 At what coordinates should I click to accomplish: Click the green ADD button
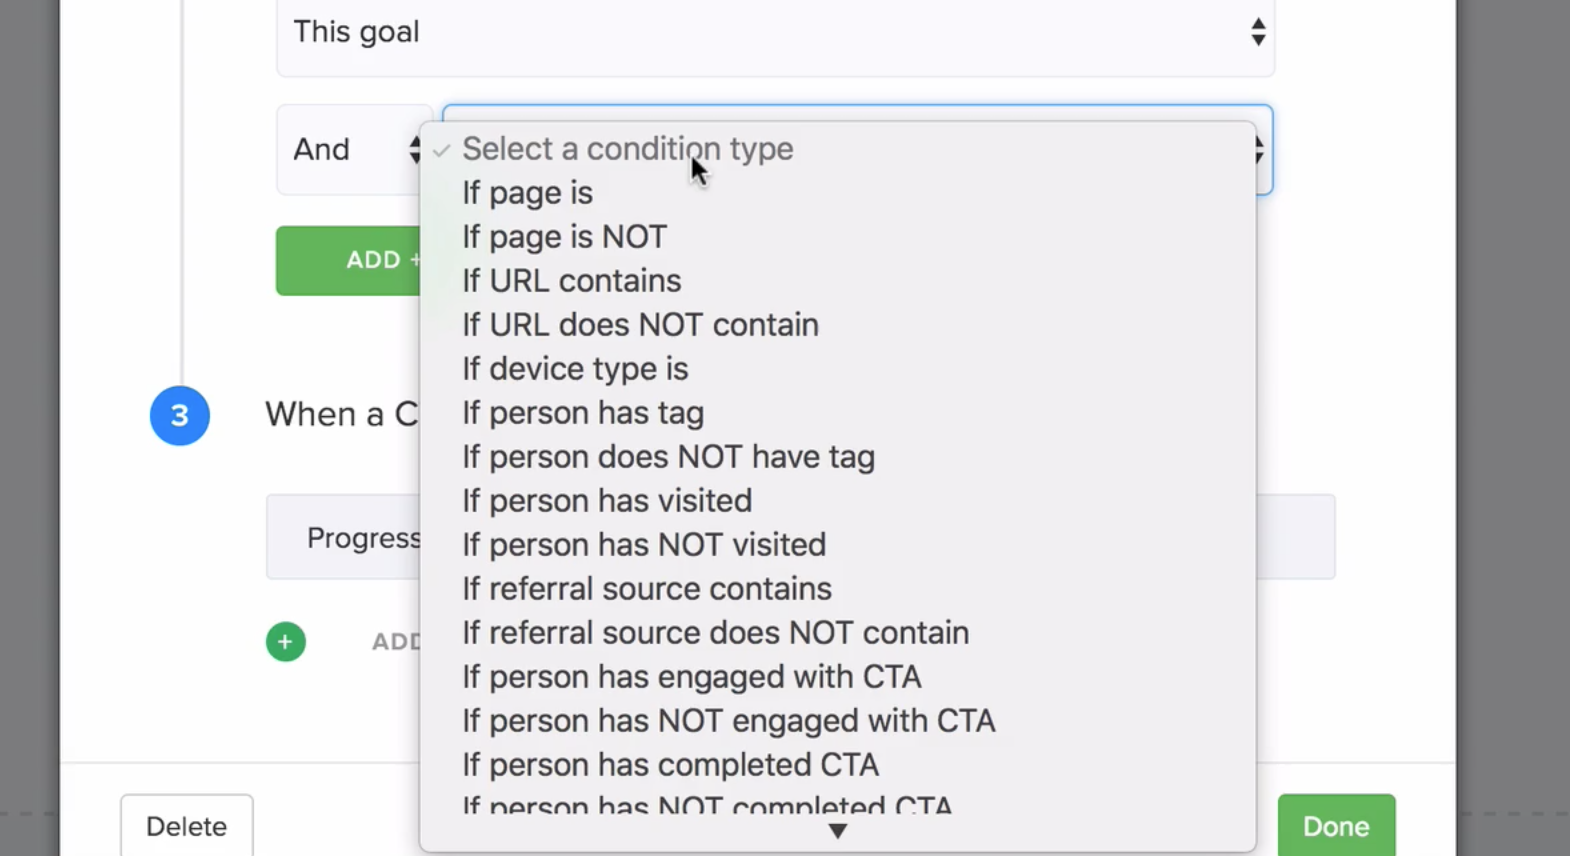tap(350, 260)
